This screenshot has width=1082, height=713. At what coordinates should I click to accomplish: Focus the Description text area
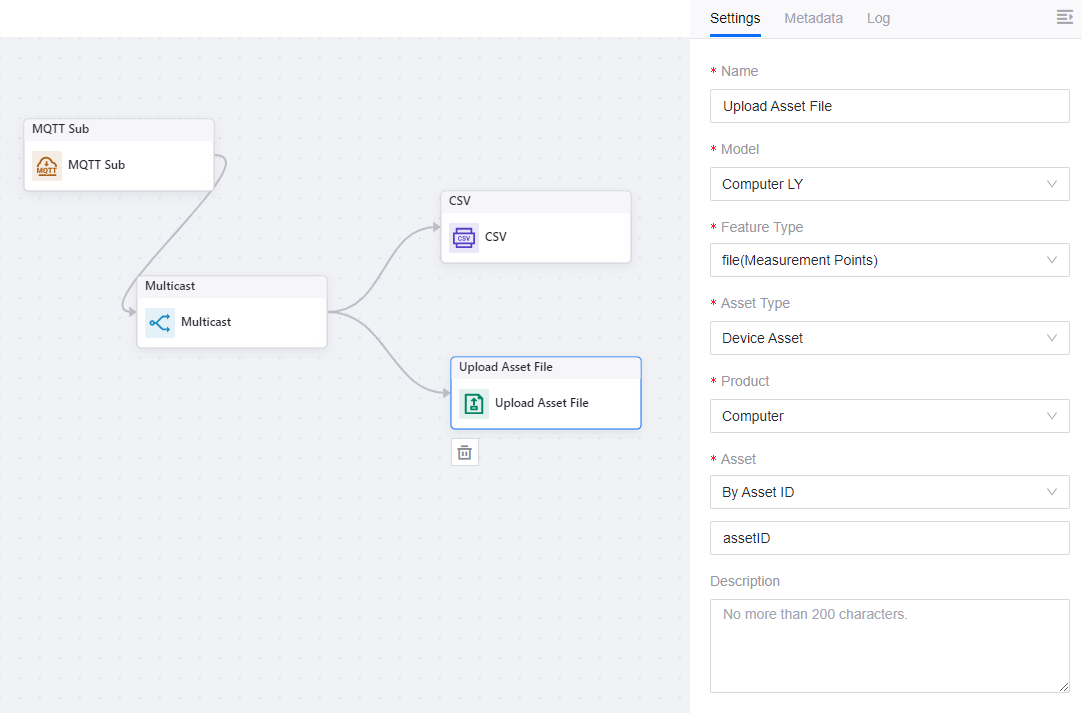[x=889, y=645]
